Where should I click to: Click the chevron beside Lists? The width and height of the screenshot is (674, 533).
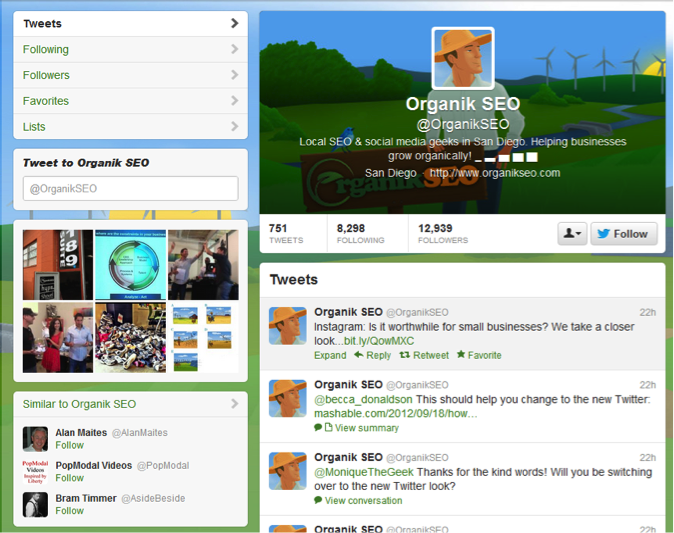tap(234, 126)
